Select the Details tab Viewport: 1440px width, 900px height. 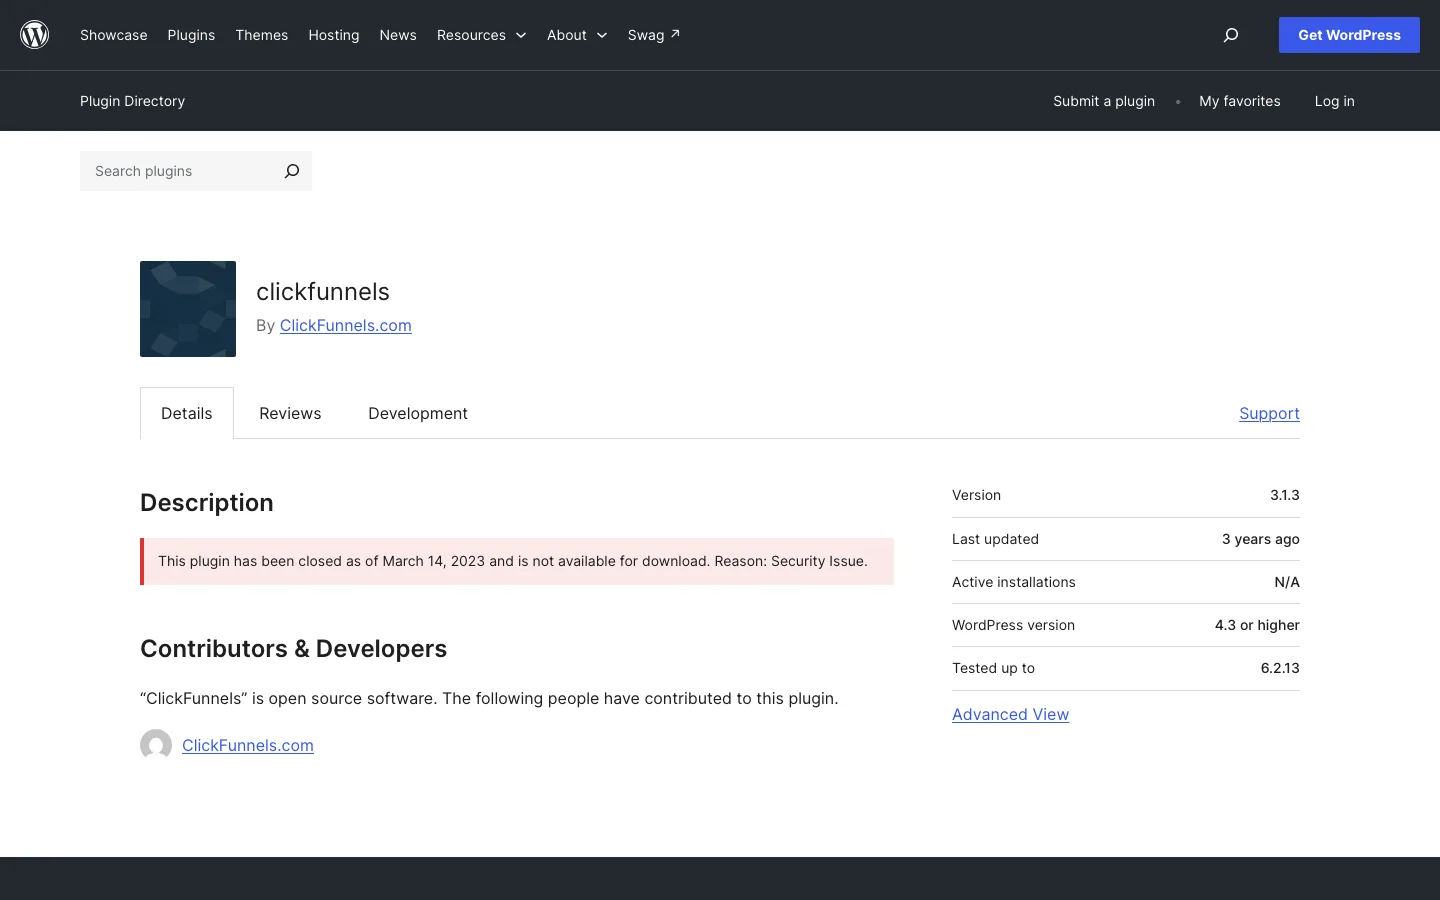pyautogui.click(x=187, y=413)
